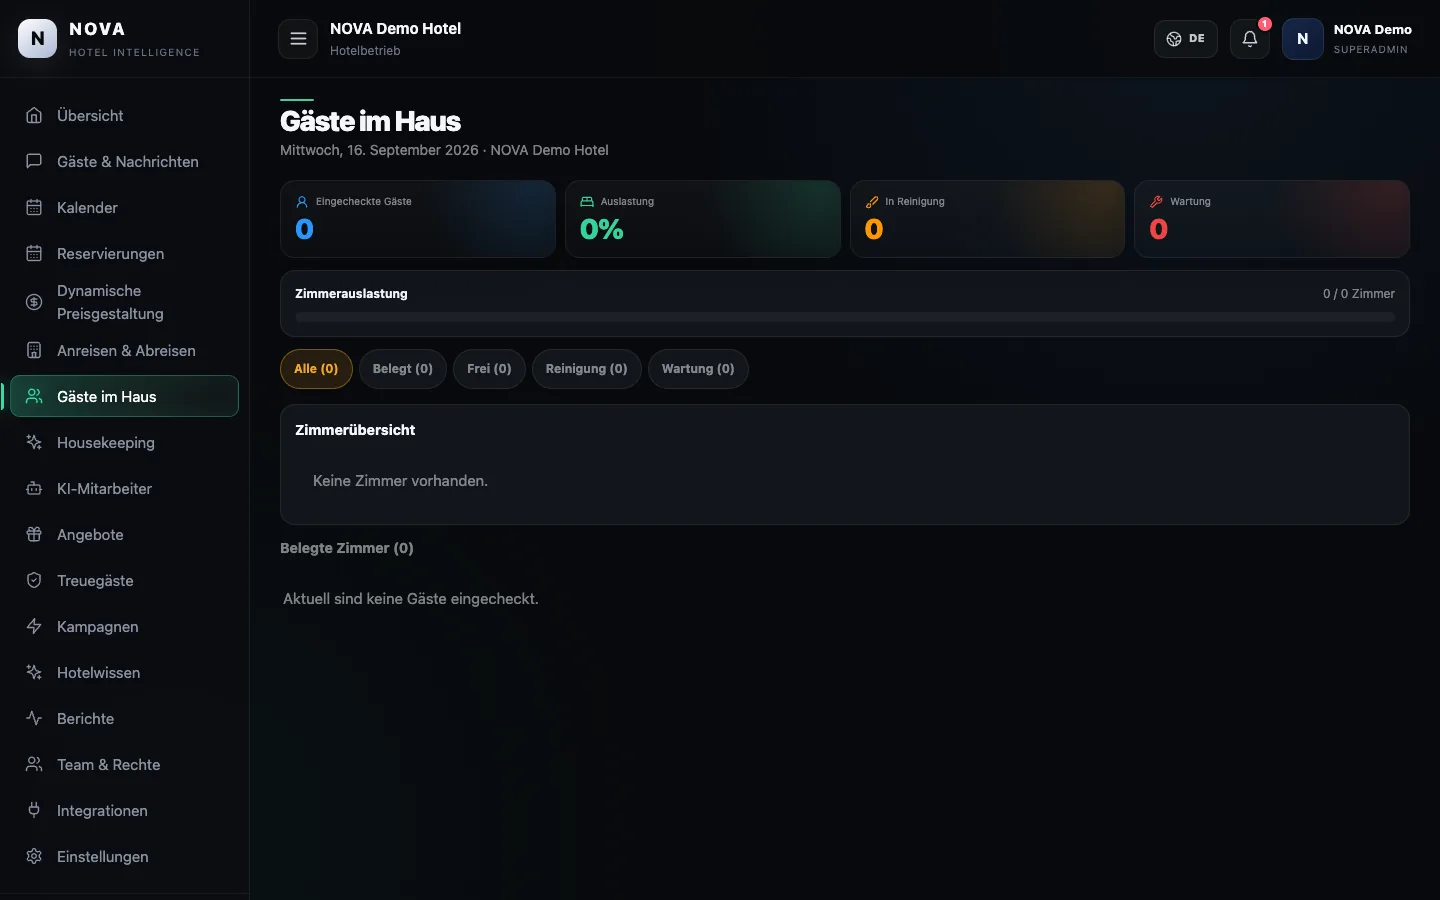Select the Frei (0) filter chip

(489, 369)
